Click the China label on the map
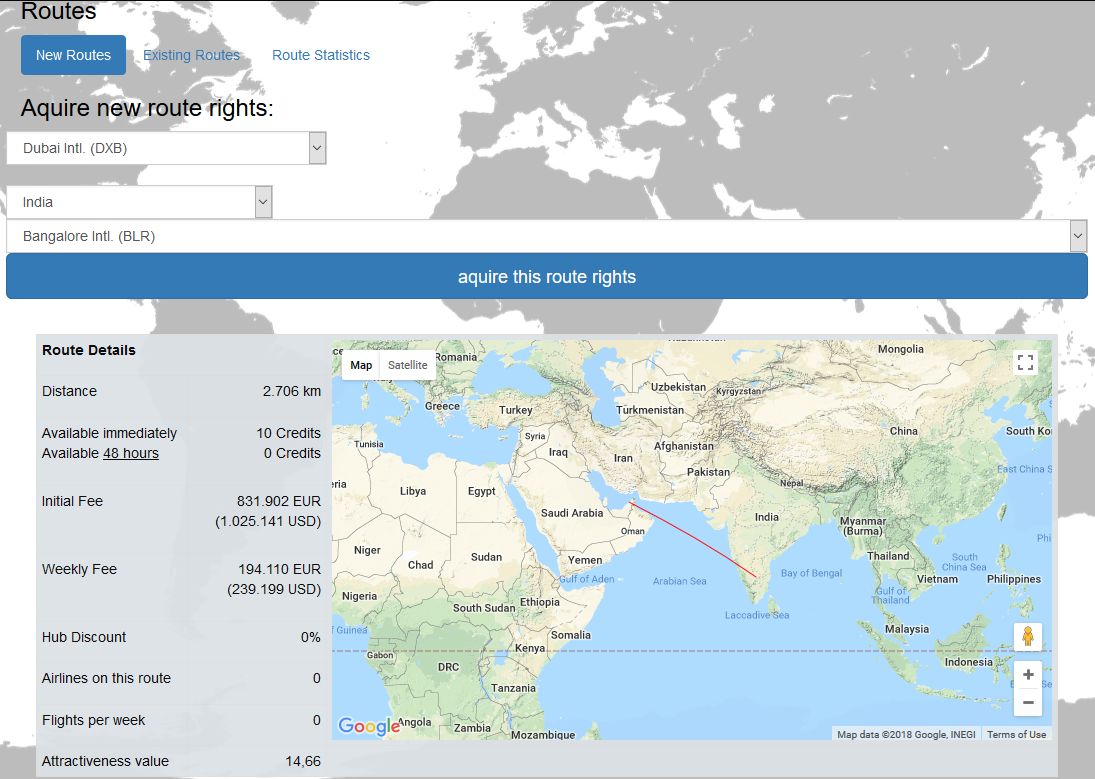Viewport: 1095px width, 779px height. pyautogui.click(x=904, y=431)
